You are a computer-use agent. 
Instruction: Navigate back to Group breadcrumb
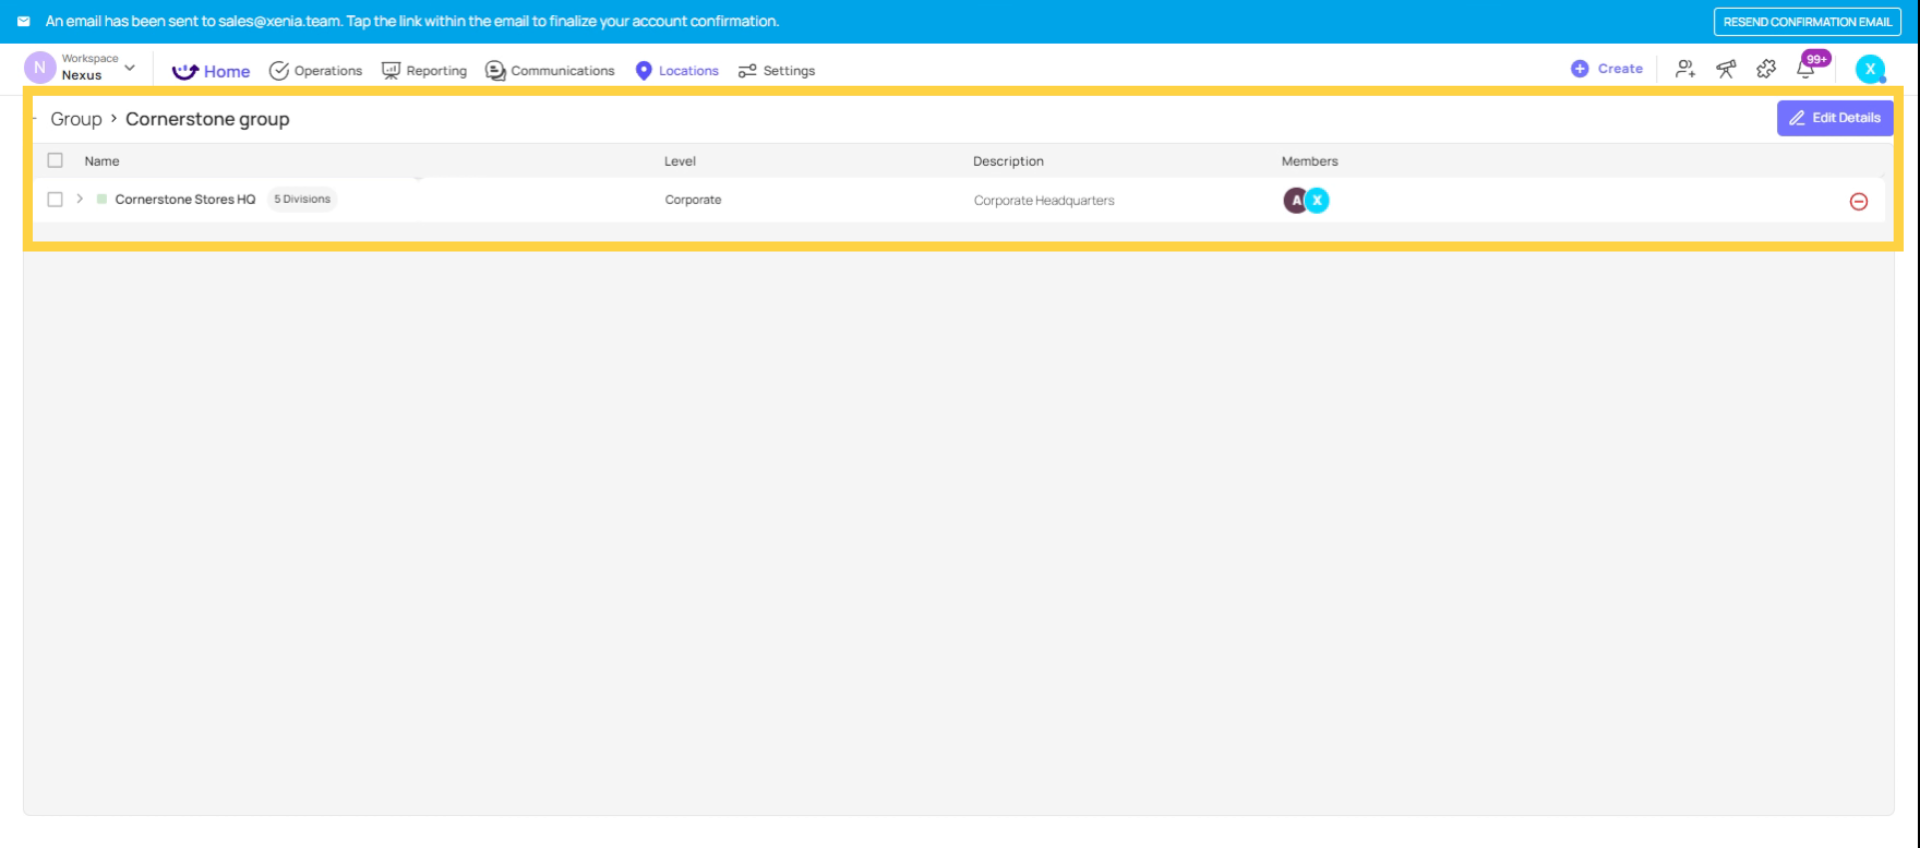click(x=76, y=119)
